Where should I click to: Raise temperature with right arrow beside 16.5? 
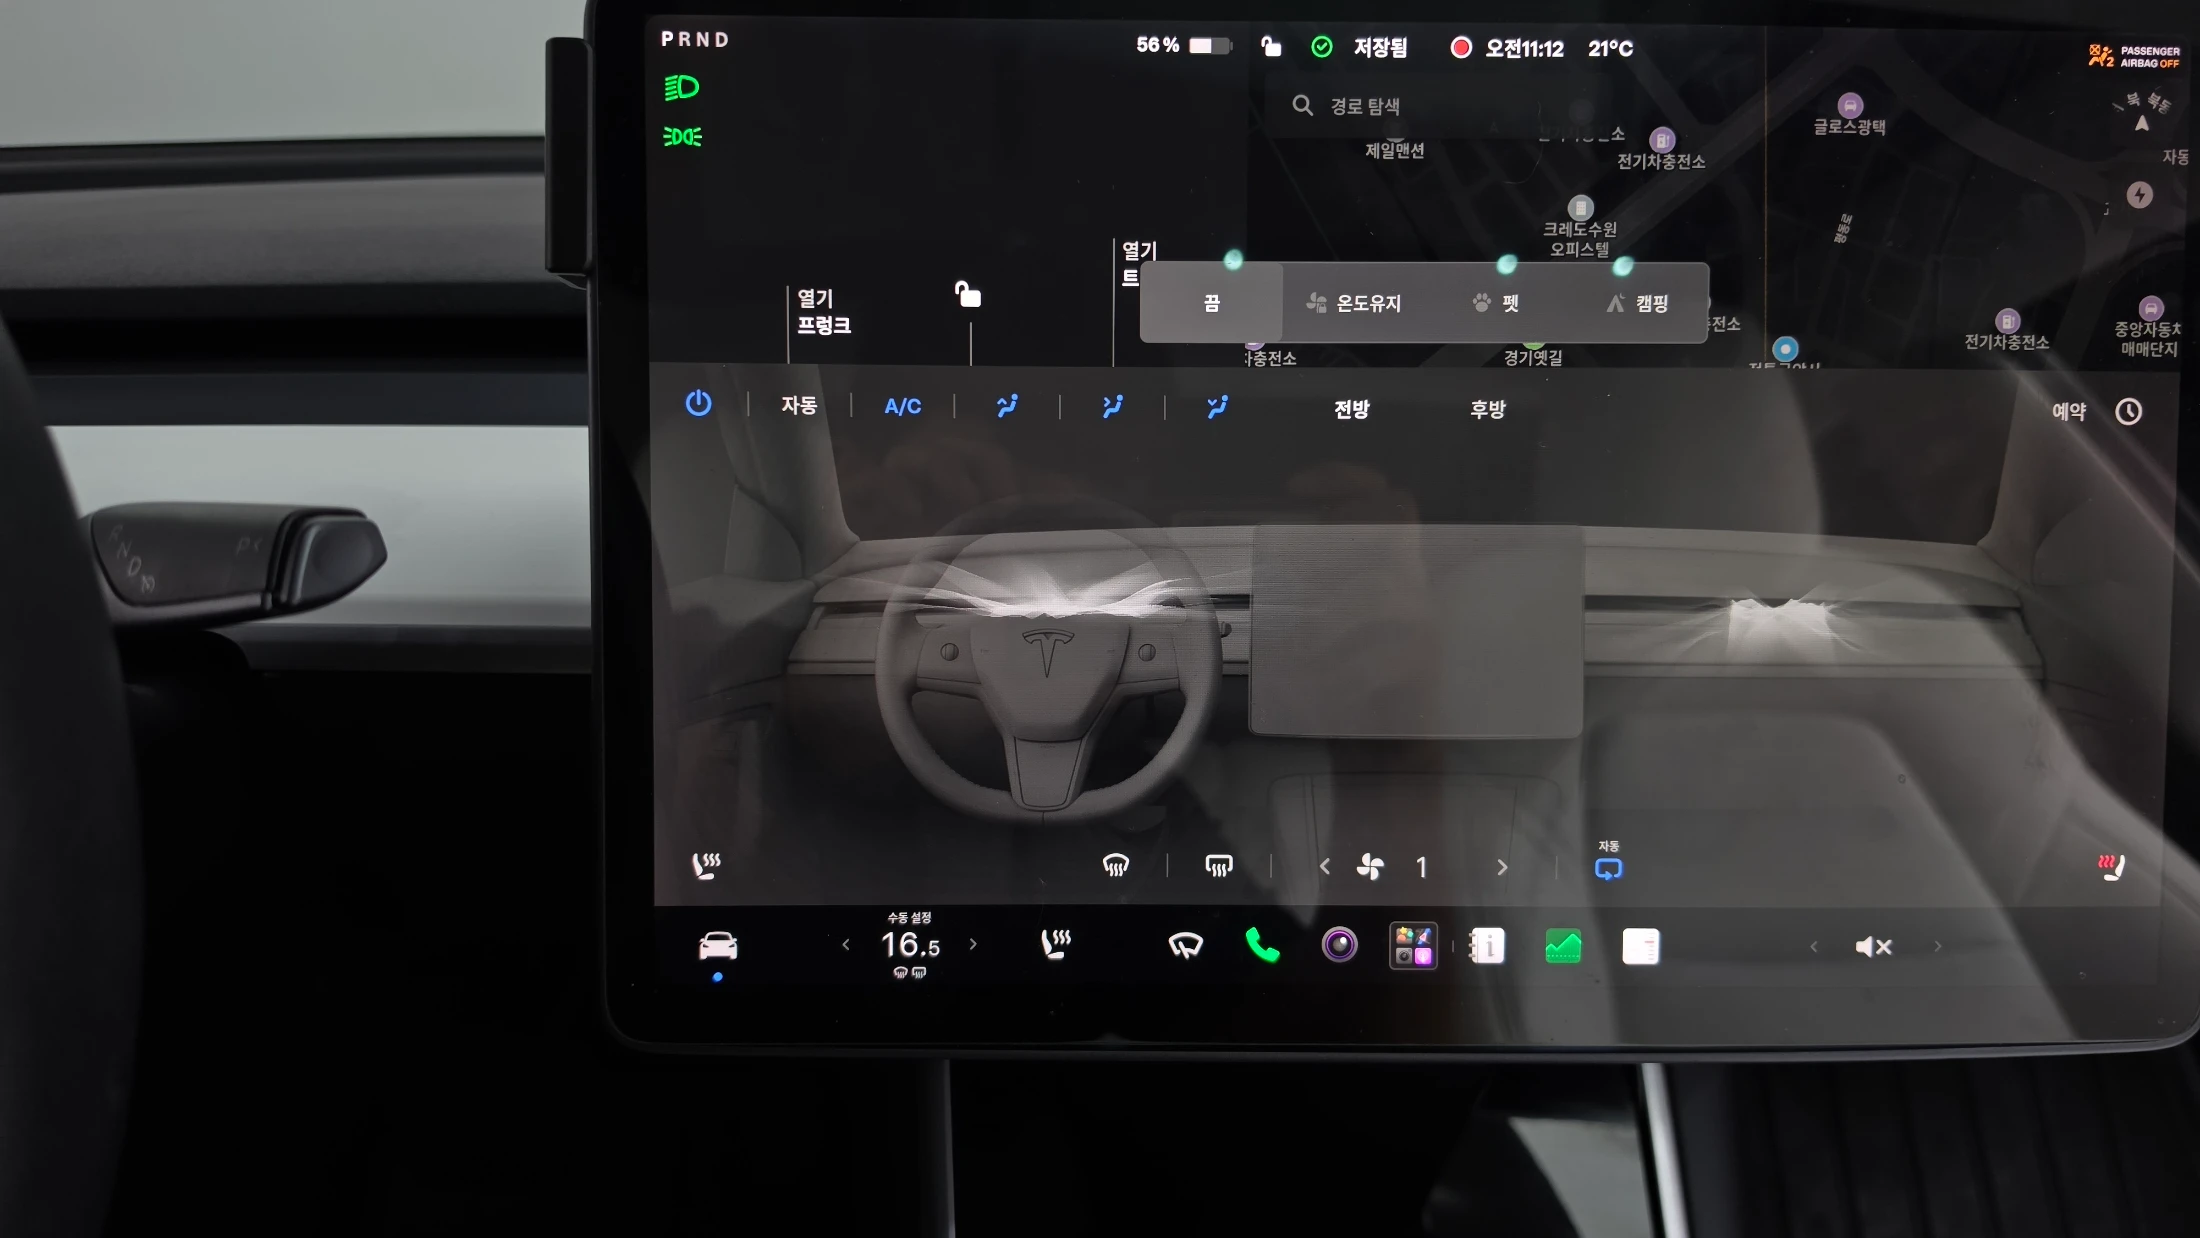click(x=973, y=944)
